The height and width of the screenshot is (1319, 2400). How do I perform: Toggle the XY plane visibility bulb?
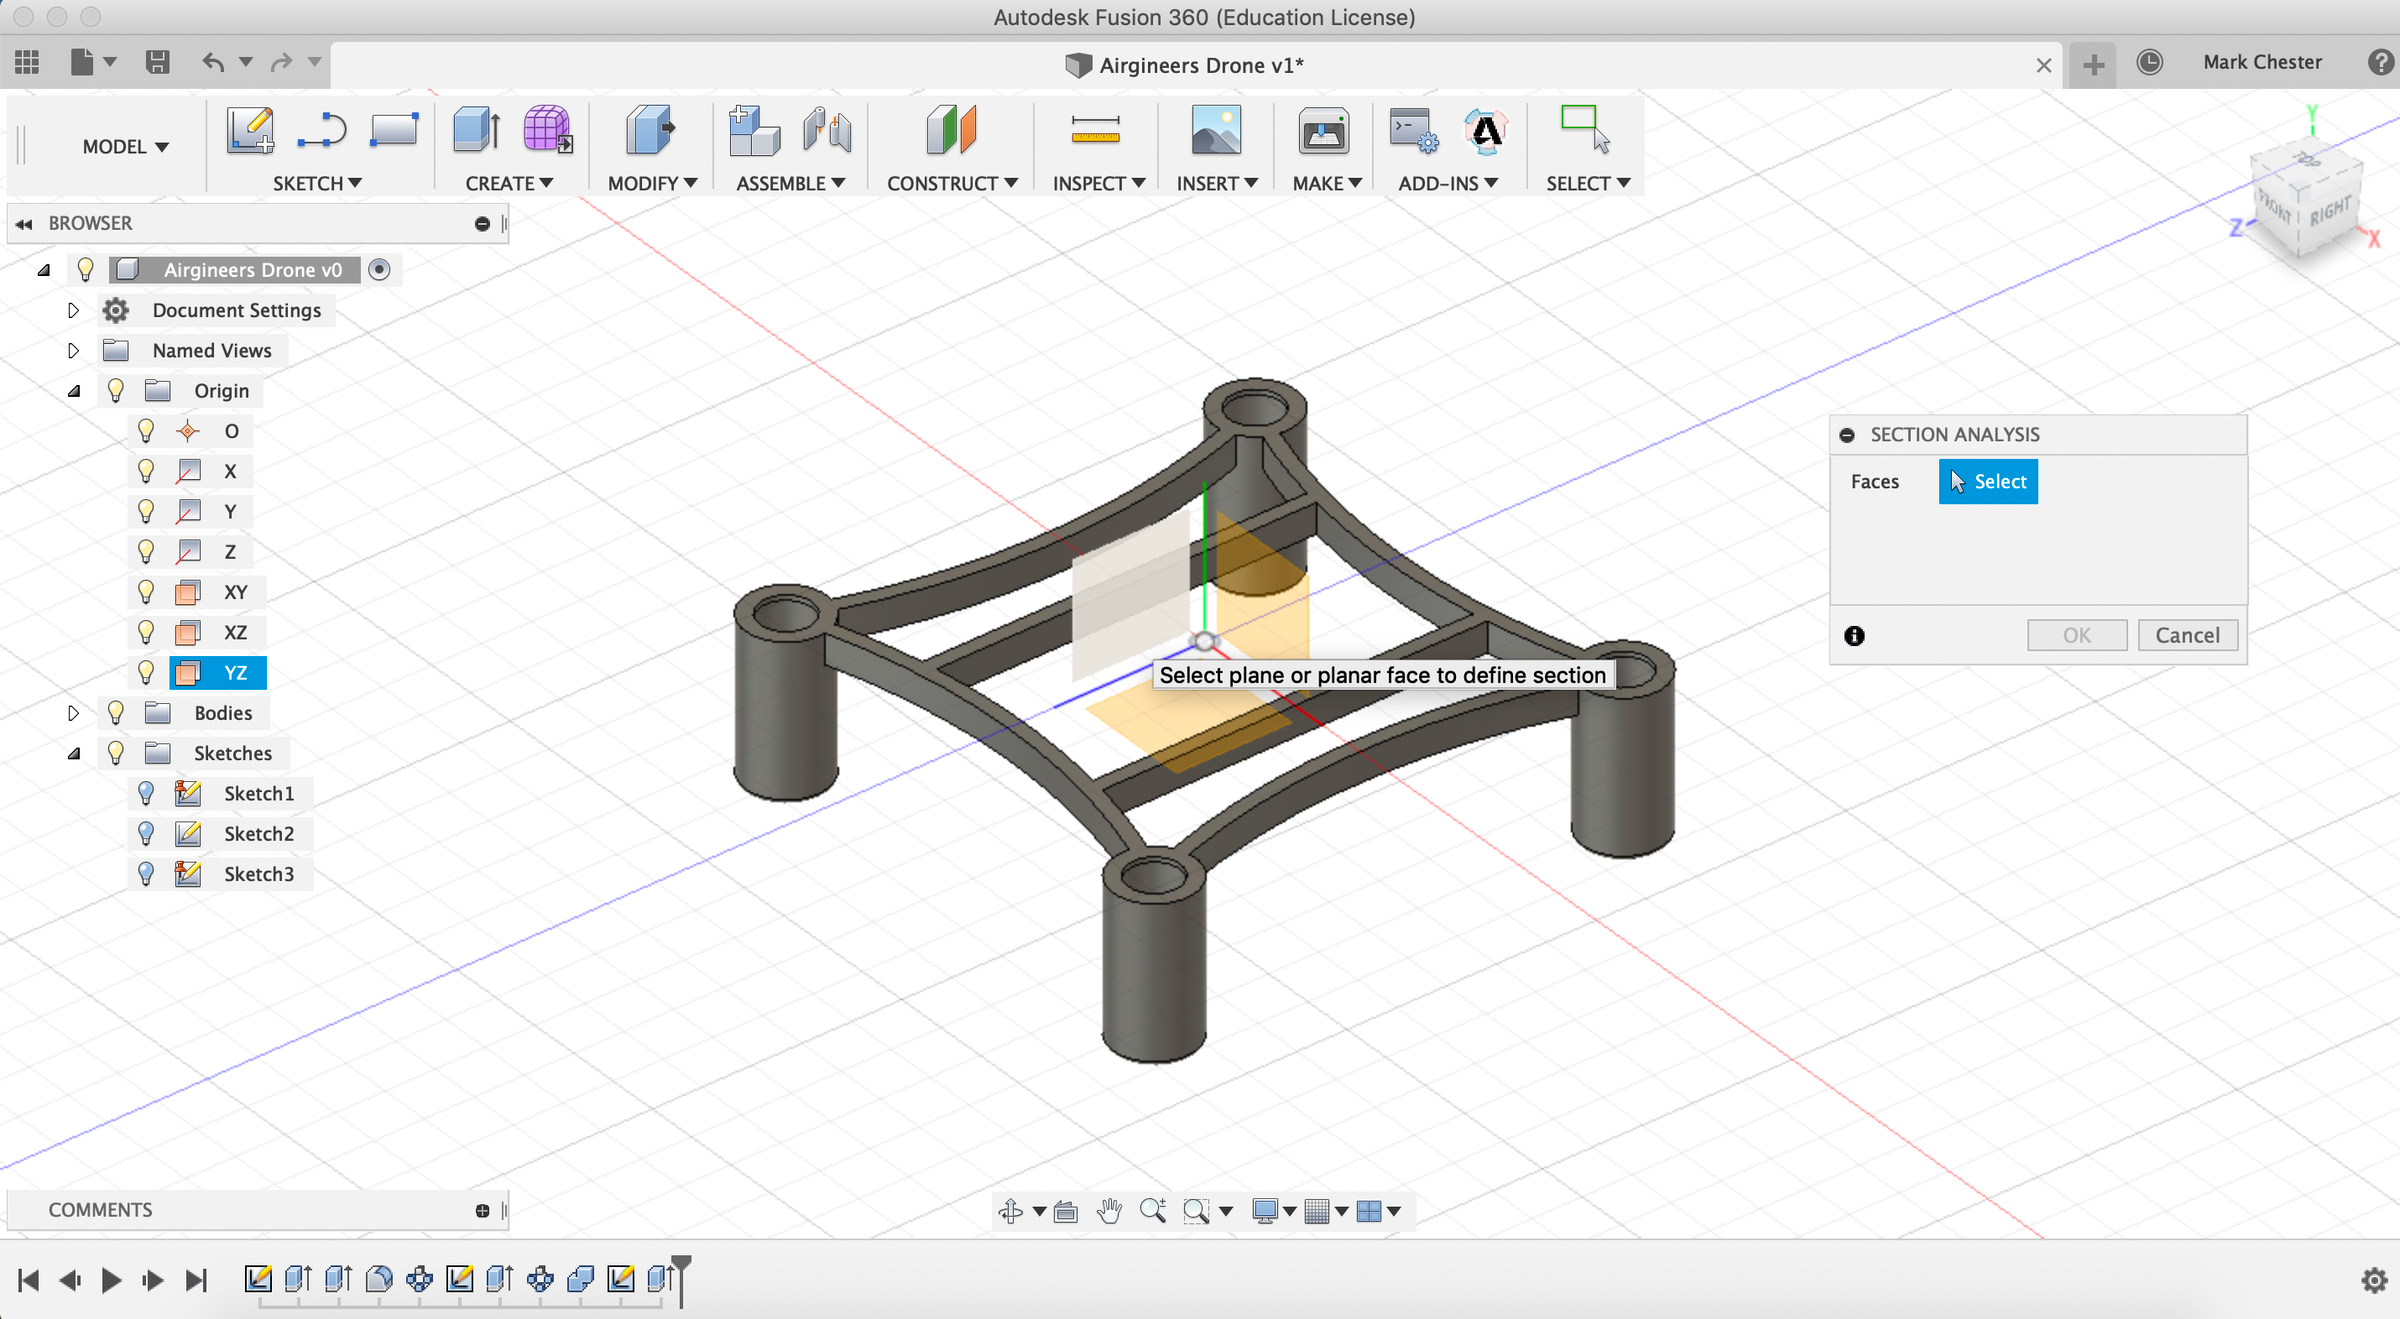point(147,591)
